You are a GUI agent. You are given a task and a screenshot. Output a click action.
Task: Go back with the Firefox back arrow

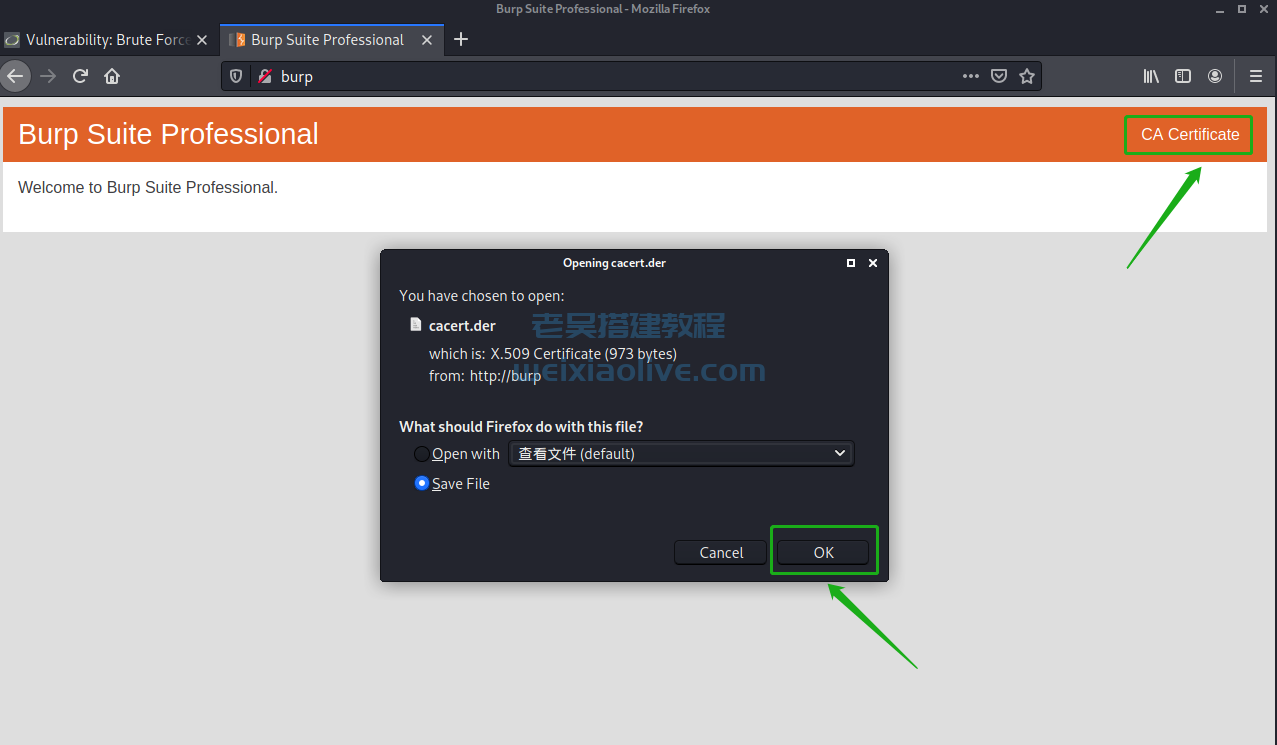[15, 76]
